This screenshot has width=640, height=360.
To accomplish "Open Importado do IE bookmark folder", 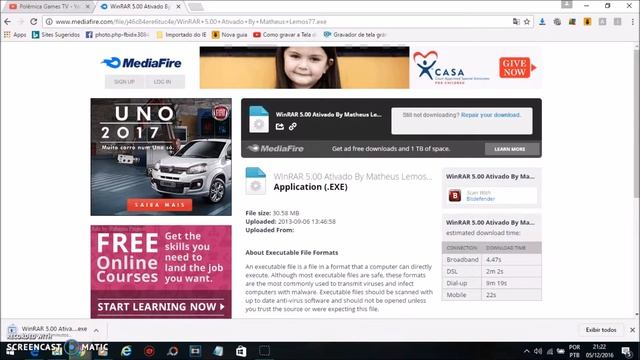I will pos(182,35).
